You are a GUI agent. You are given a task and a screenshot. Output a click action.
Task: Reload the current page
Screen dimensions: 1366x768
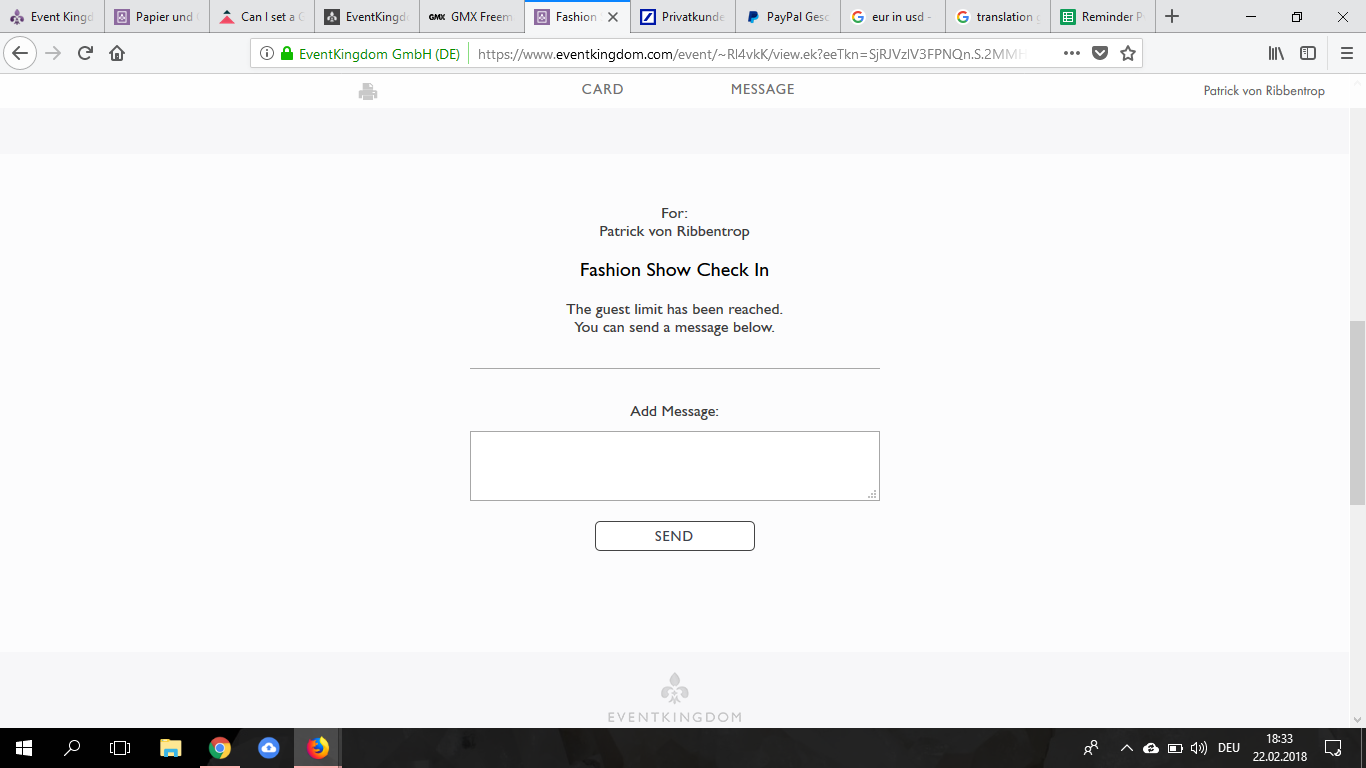85,54
